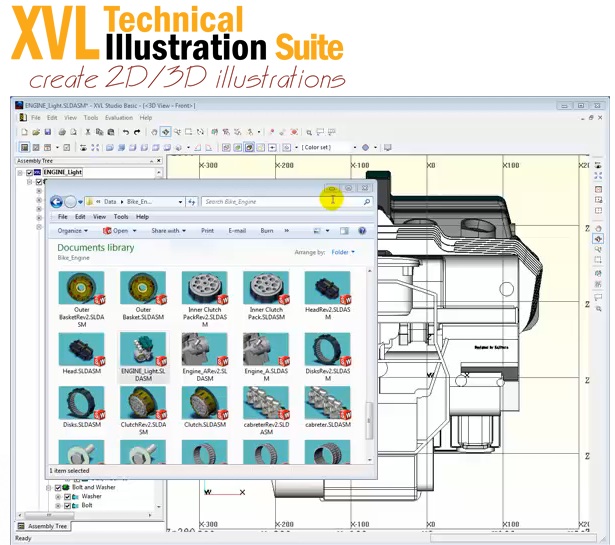Undo the last action with the undo arrow
The height and width of the screenshot is (545, 615).
[126, 133]
